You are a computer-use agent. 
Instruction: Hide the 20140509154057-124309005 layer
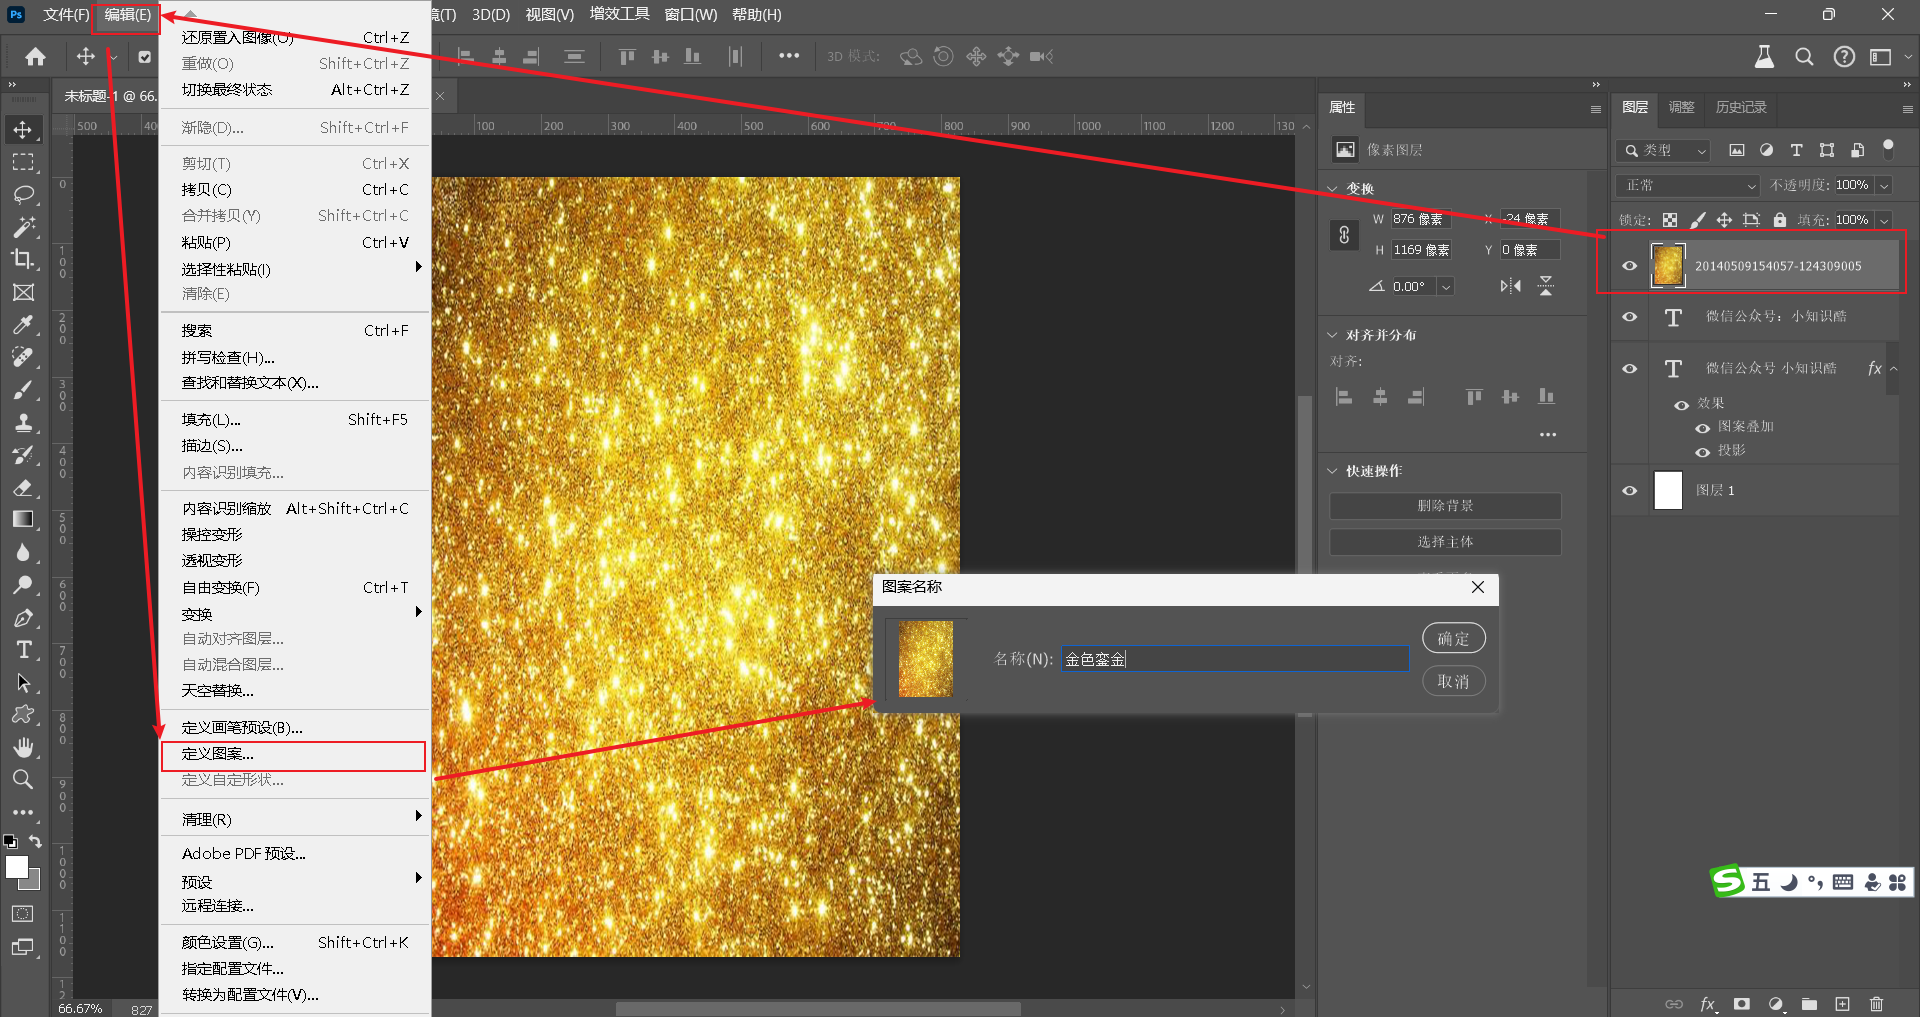point(1630,266)
